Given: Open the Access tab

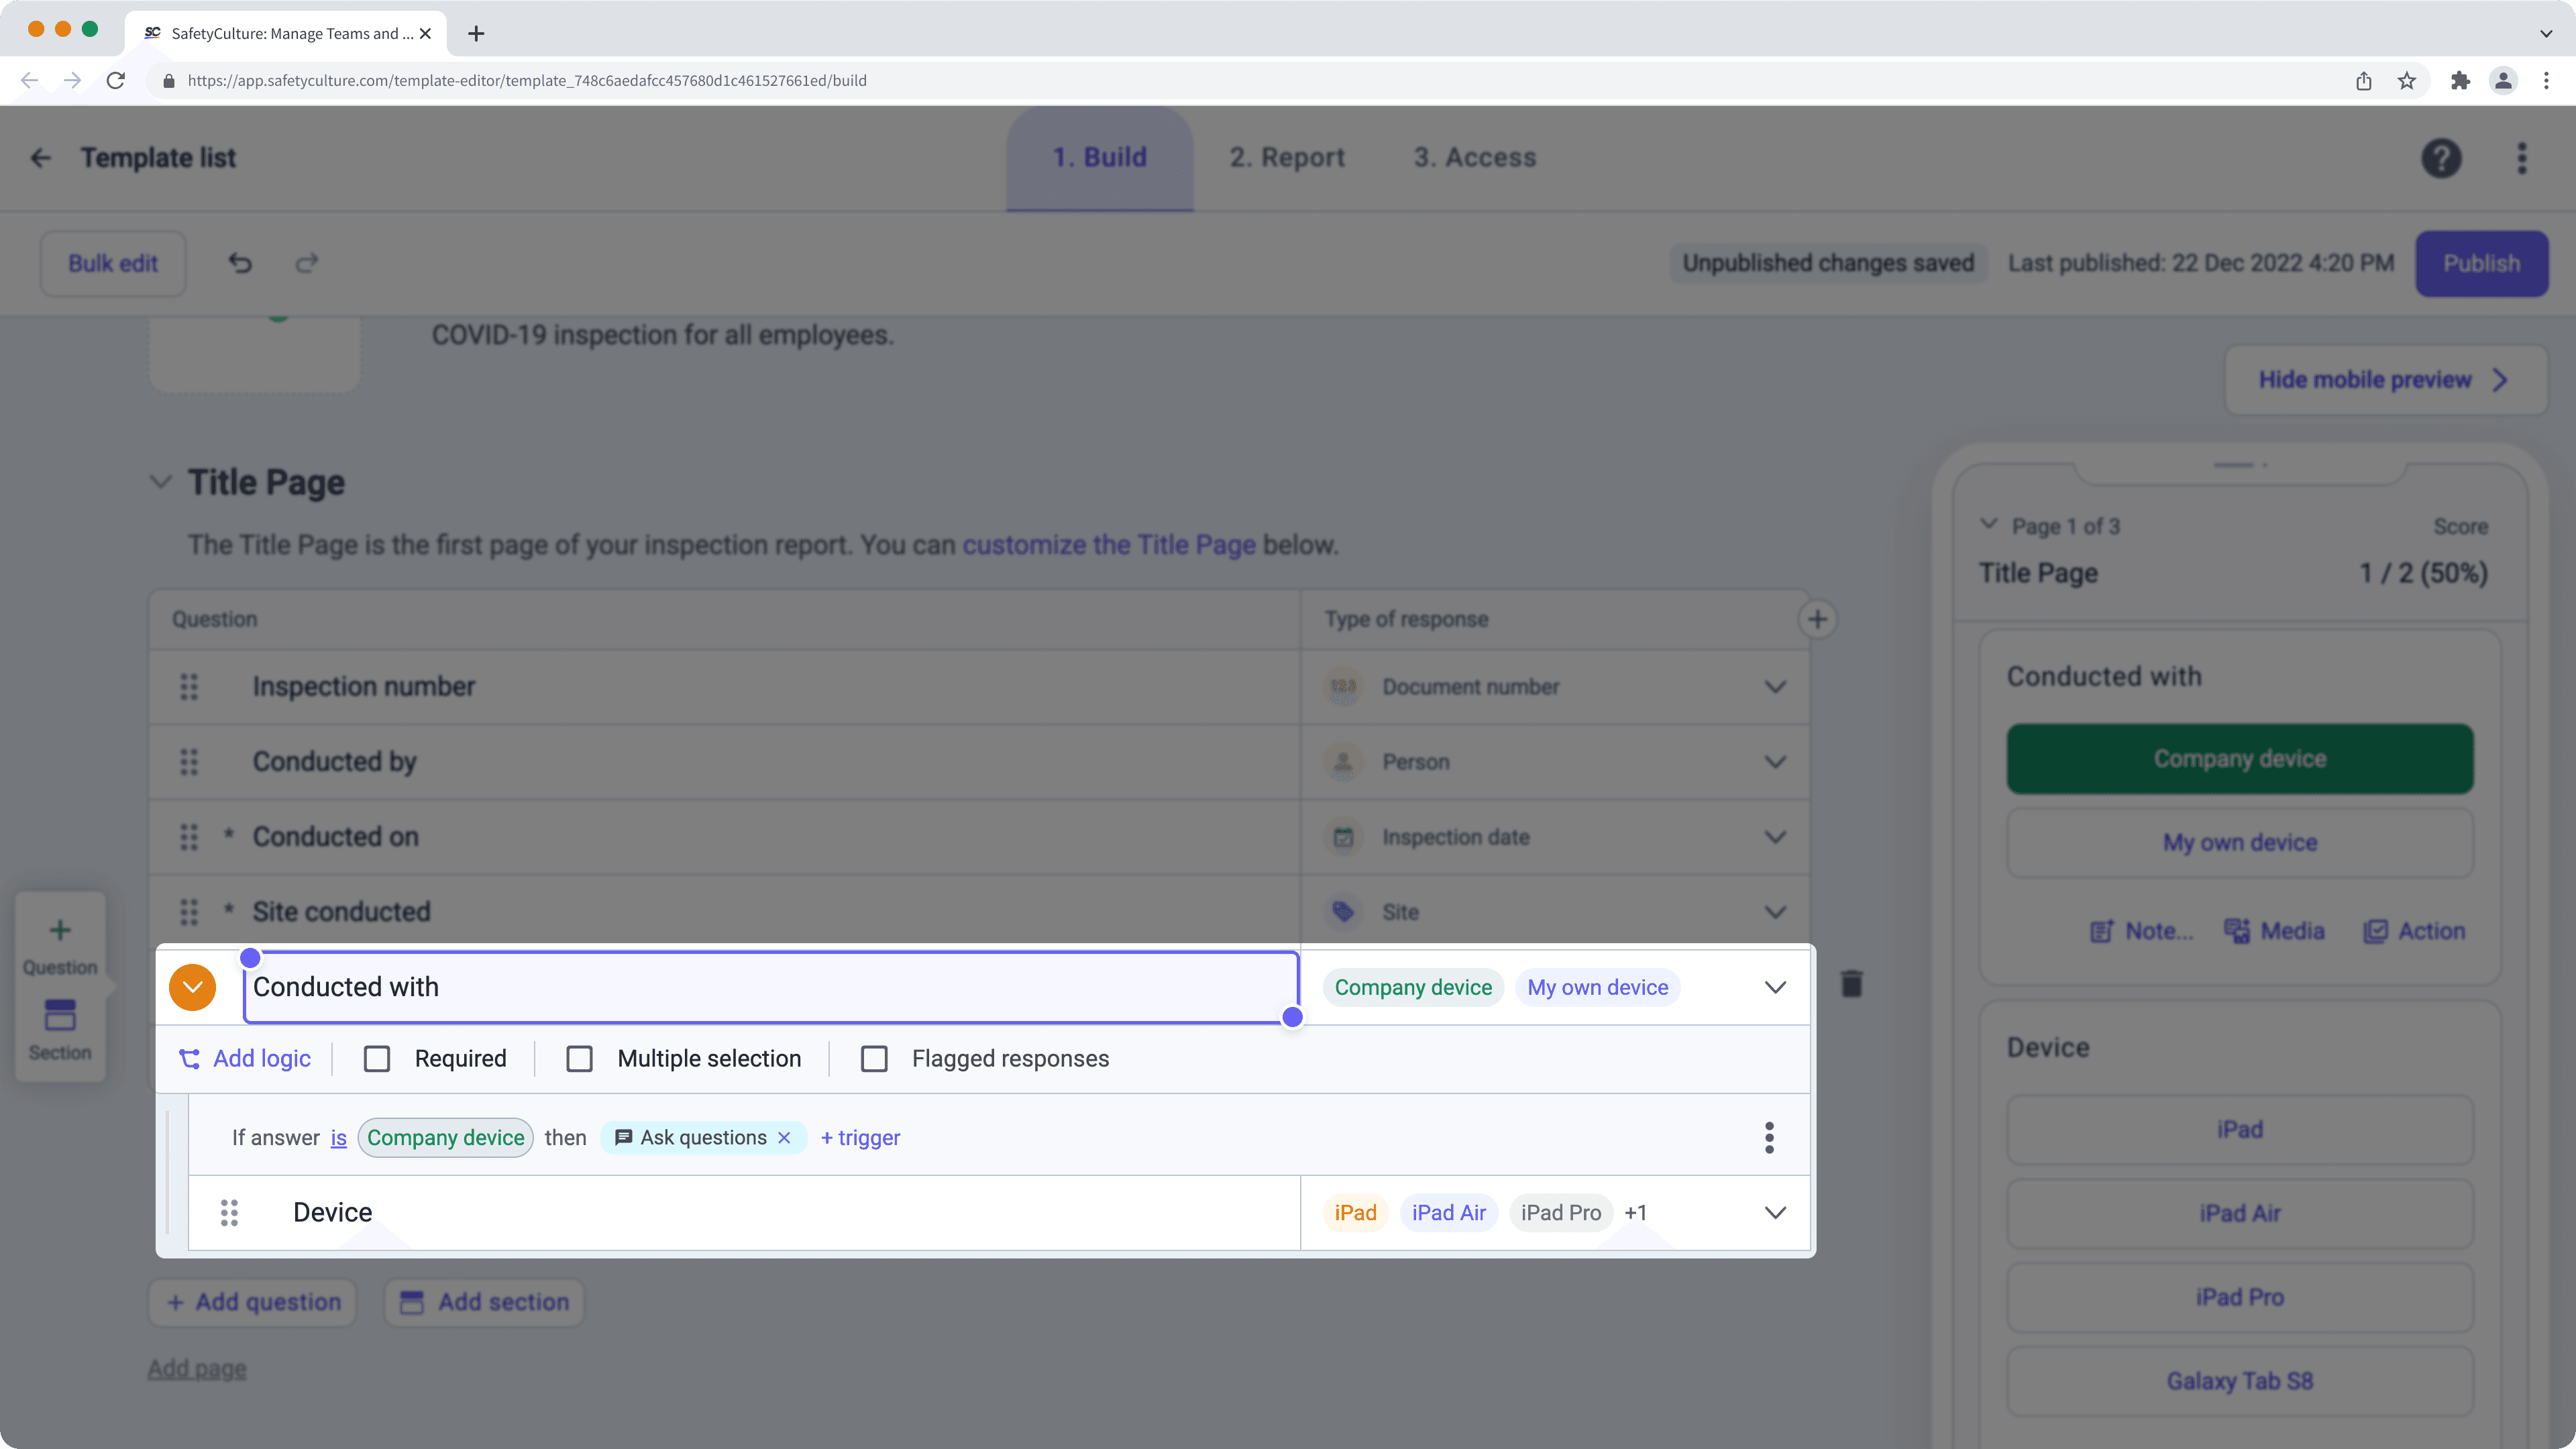Looking at the screenshot, I should [x=1474, y=157].
